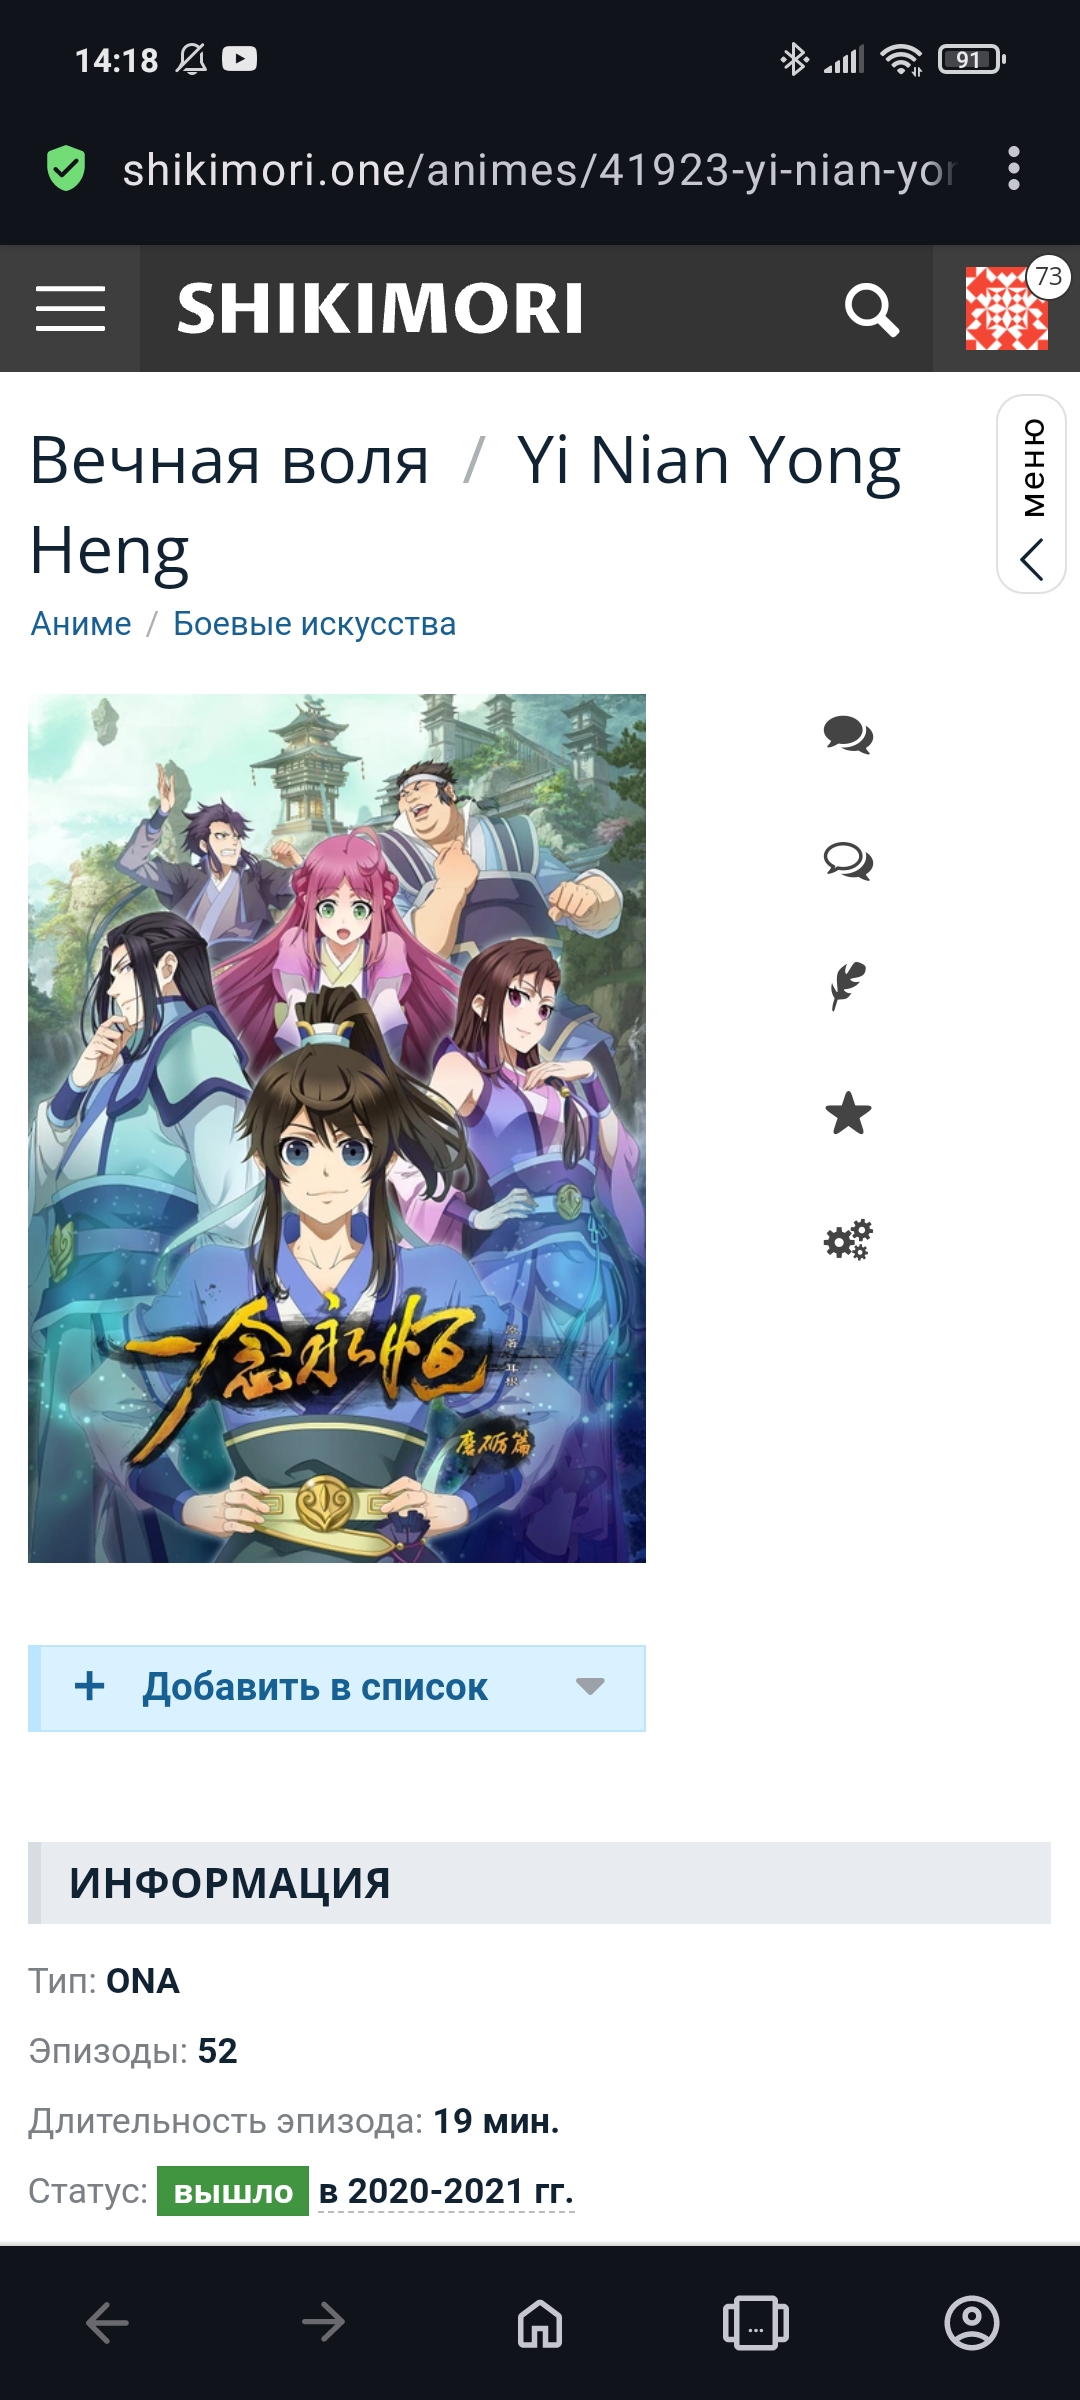Open the Shikimori hamburger menu

[x=70, y=308]
